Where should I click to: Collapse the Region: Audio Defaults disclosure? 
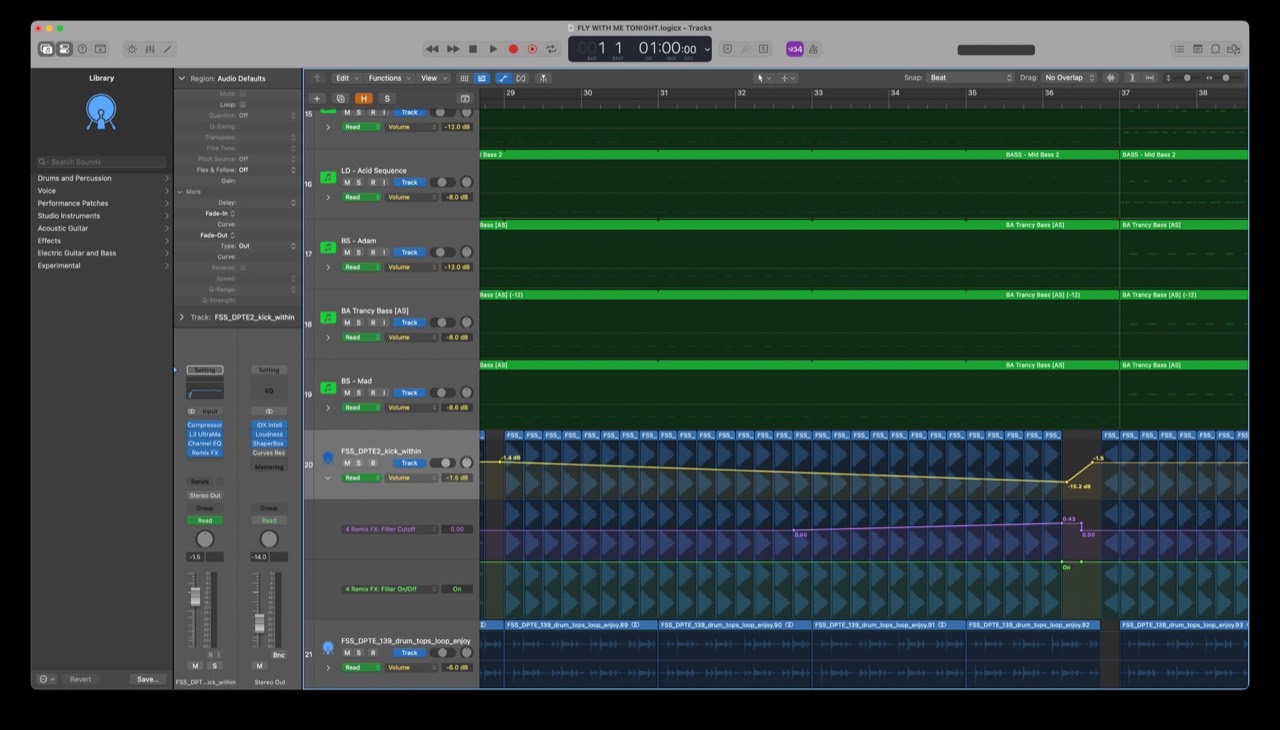(181, 78)
